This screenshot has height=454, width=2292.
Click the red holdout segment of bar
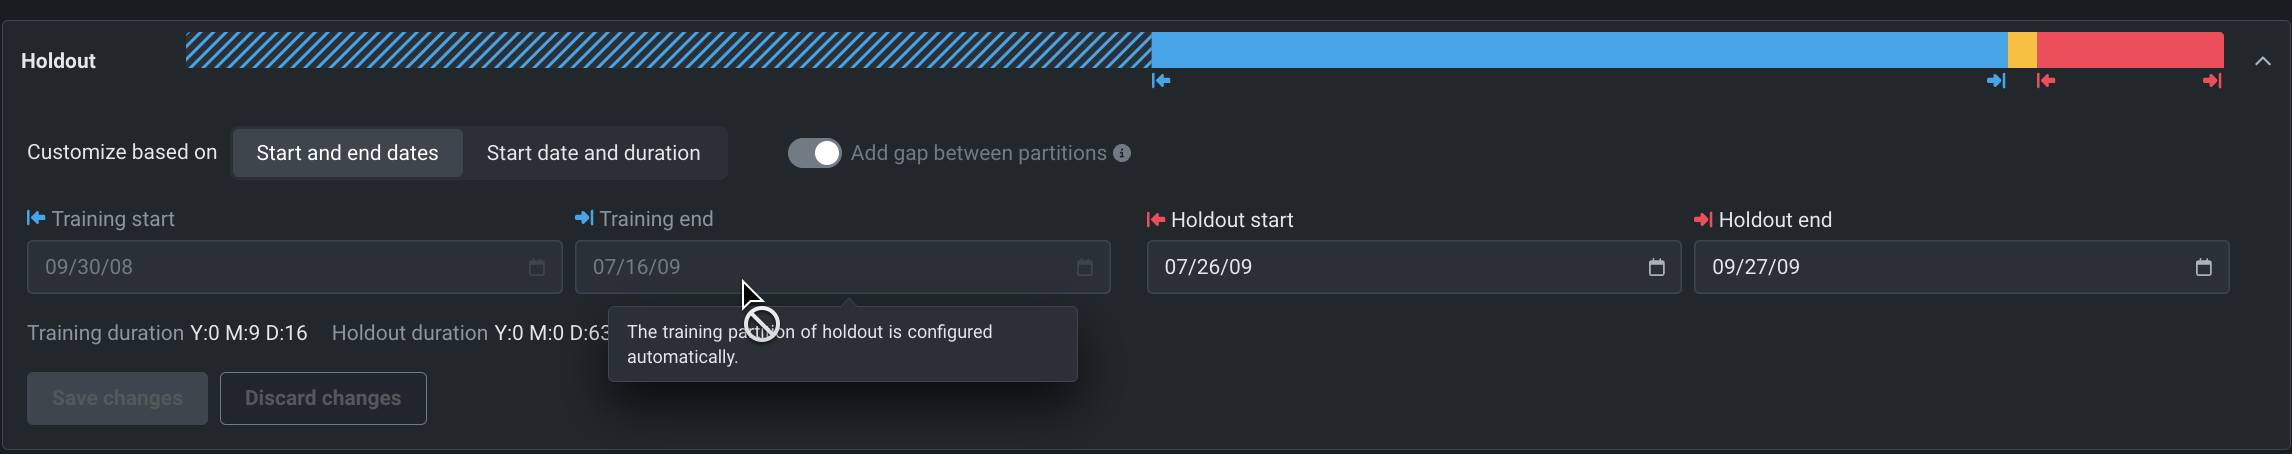tap(2130, 50)
